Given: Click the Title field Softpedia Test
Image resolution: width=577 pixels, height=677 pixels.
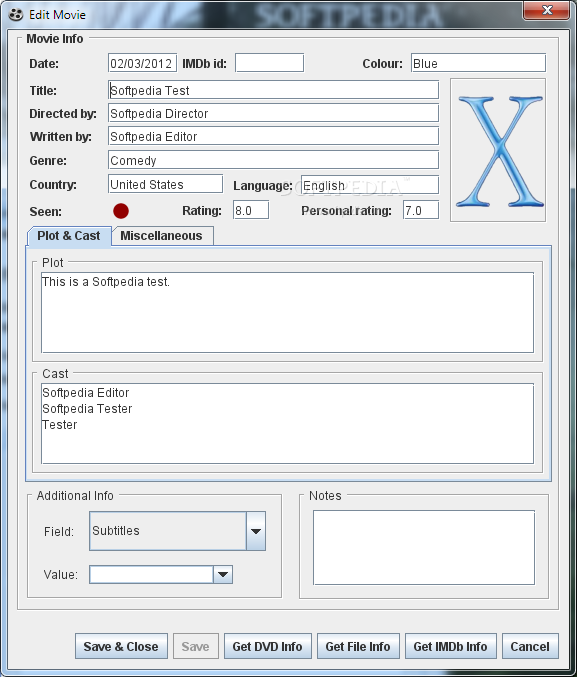Looking at the screenshot, I should pos(273,90).
